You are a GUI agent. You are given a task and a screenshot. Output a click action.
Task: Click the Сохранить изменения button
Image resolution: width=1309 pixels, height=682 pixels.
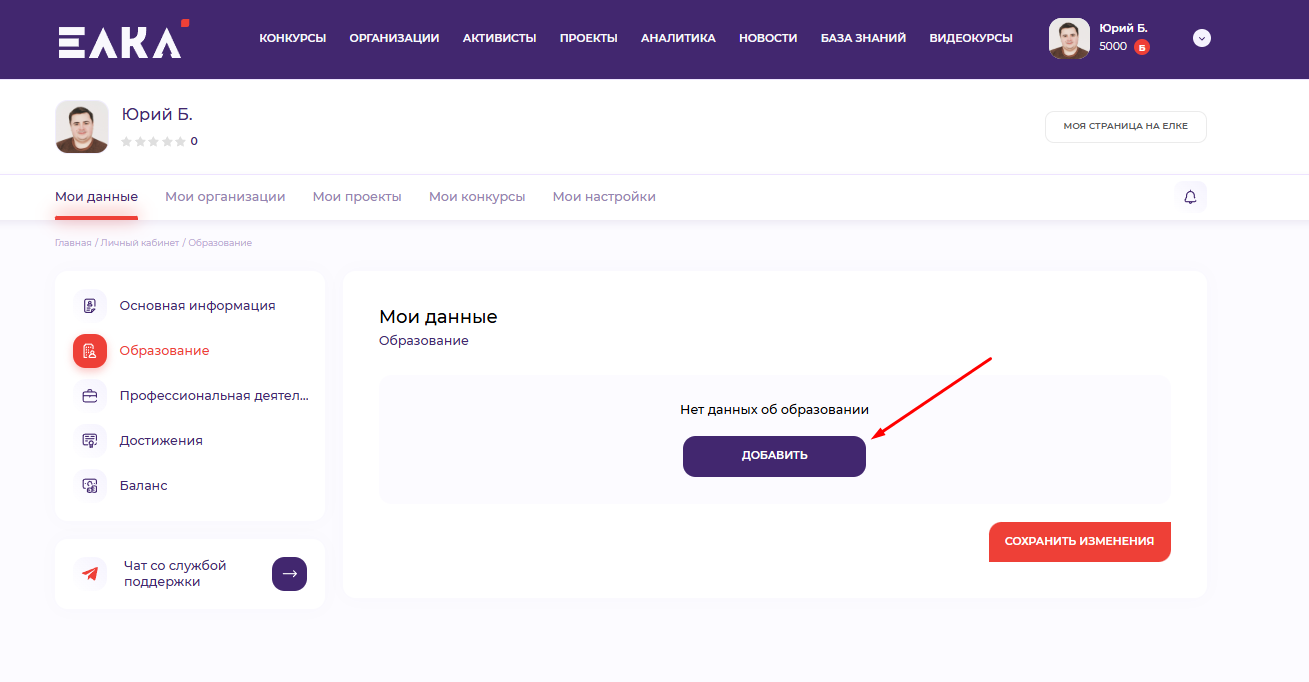pyautogui.click(x=1079, y=541)
